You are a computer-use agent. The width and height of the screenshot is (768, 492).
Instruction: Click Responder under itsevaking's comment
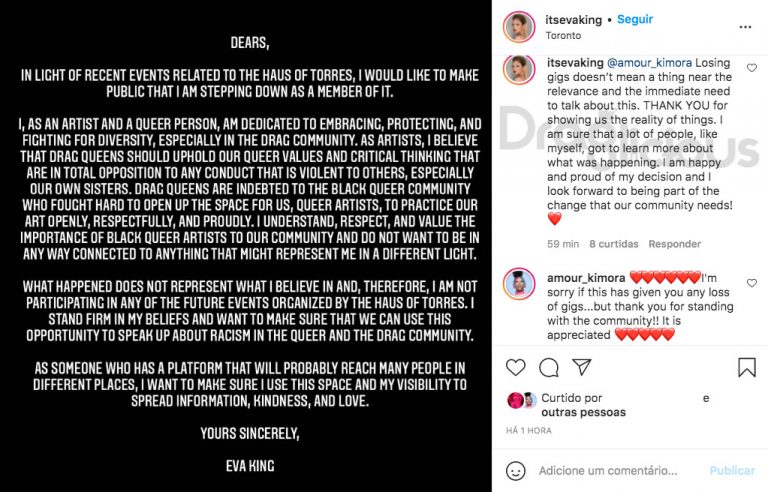(x=674, y=244)
